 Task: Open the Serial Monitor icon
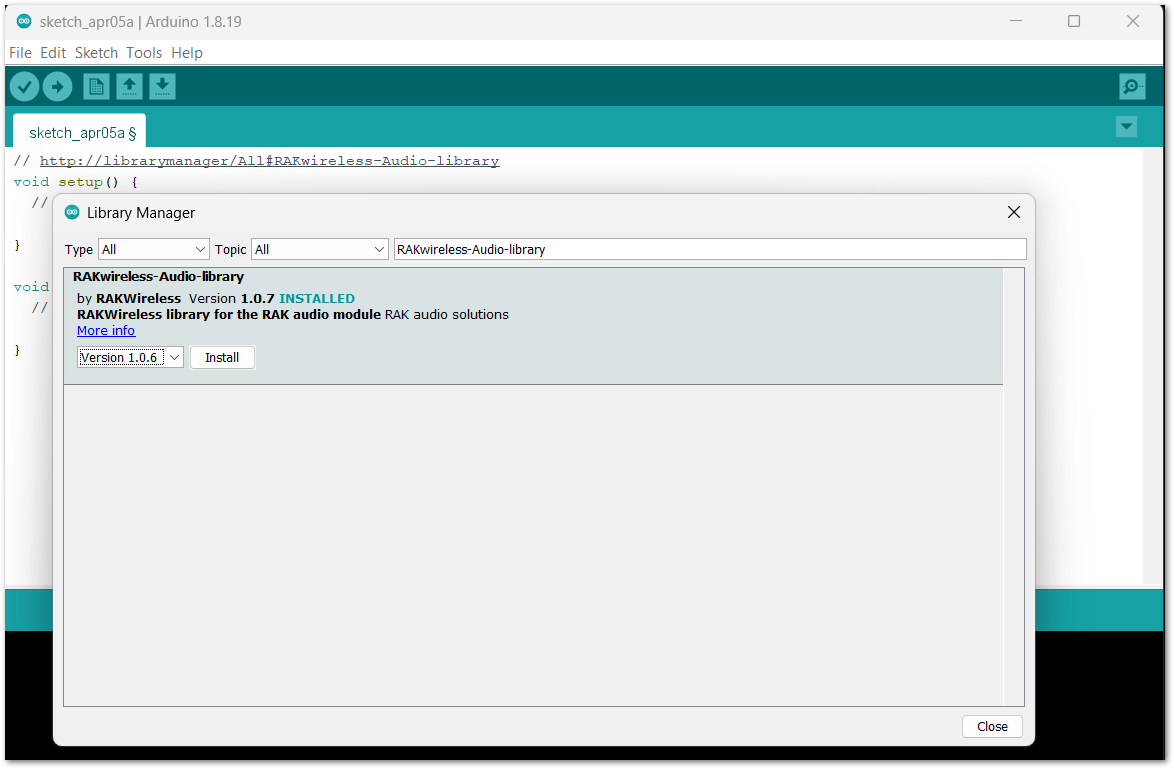click(1132, 87)
